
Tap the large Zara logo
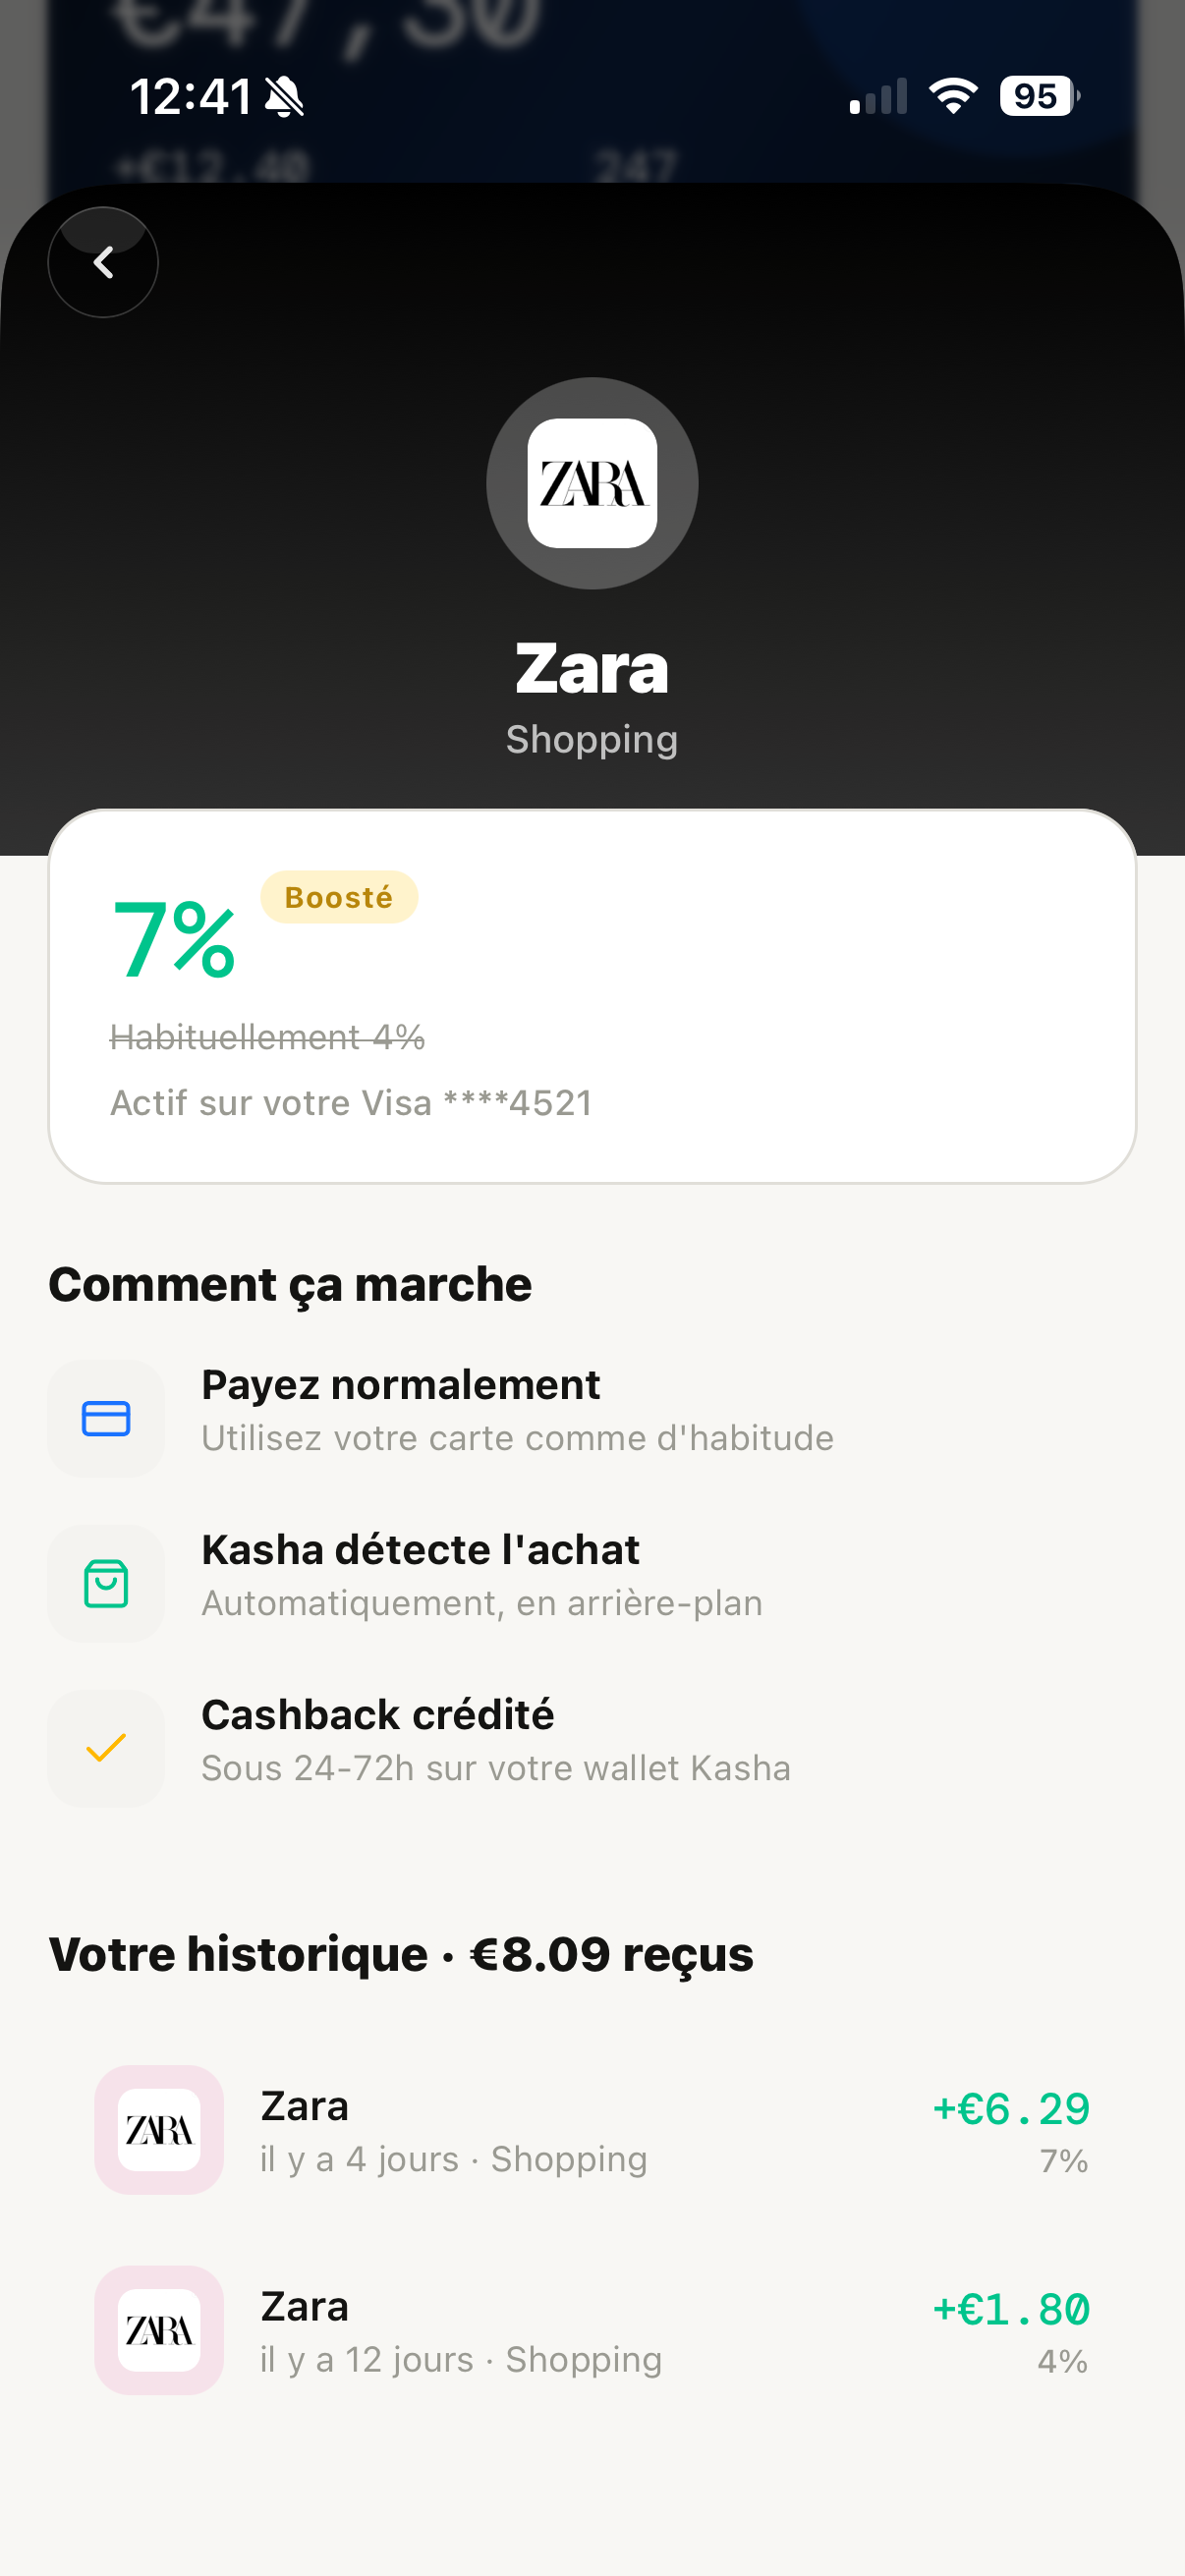[592, 483]
